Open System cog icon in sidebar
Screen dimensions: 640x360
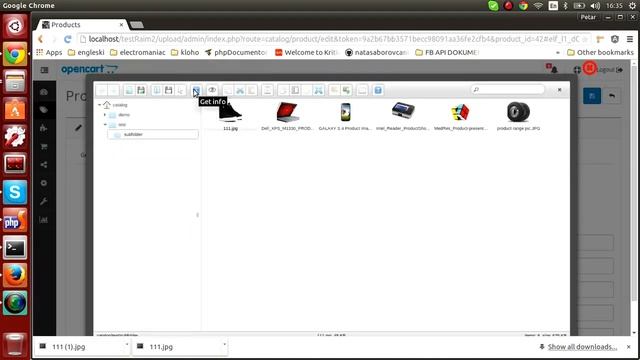(x=44, y=183)
